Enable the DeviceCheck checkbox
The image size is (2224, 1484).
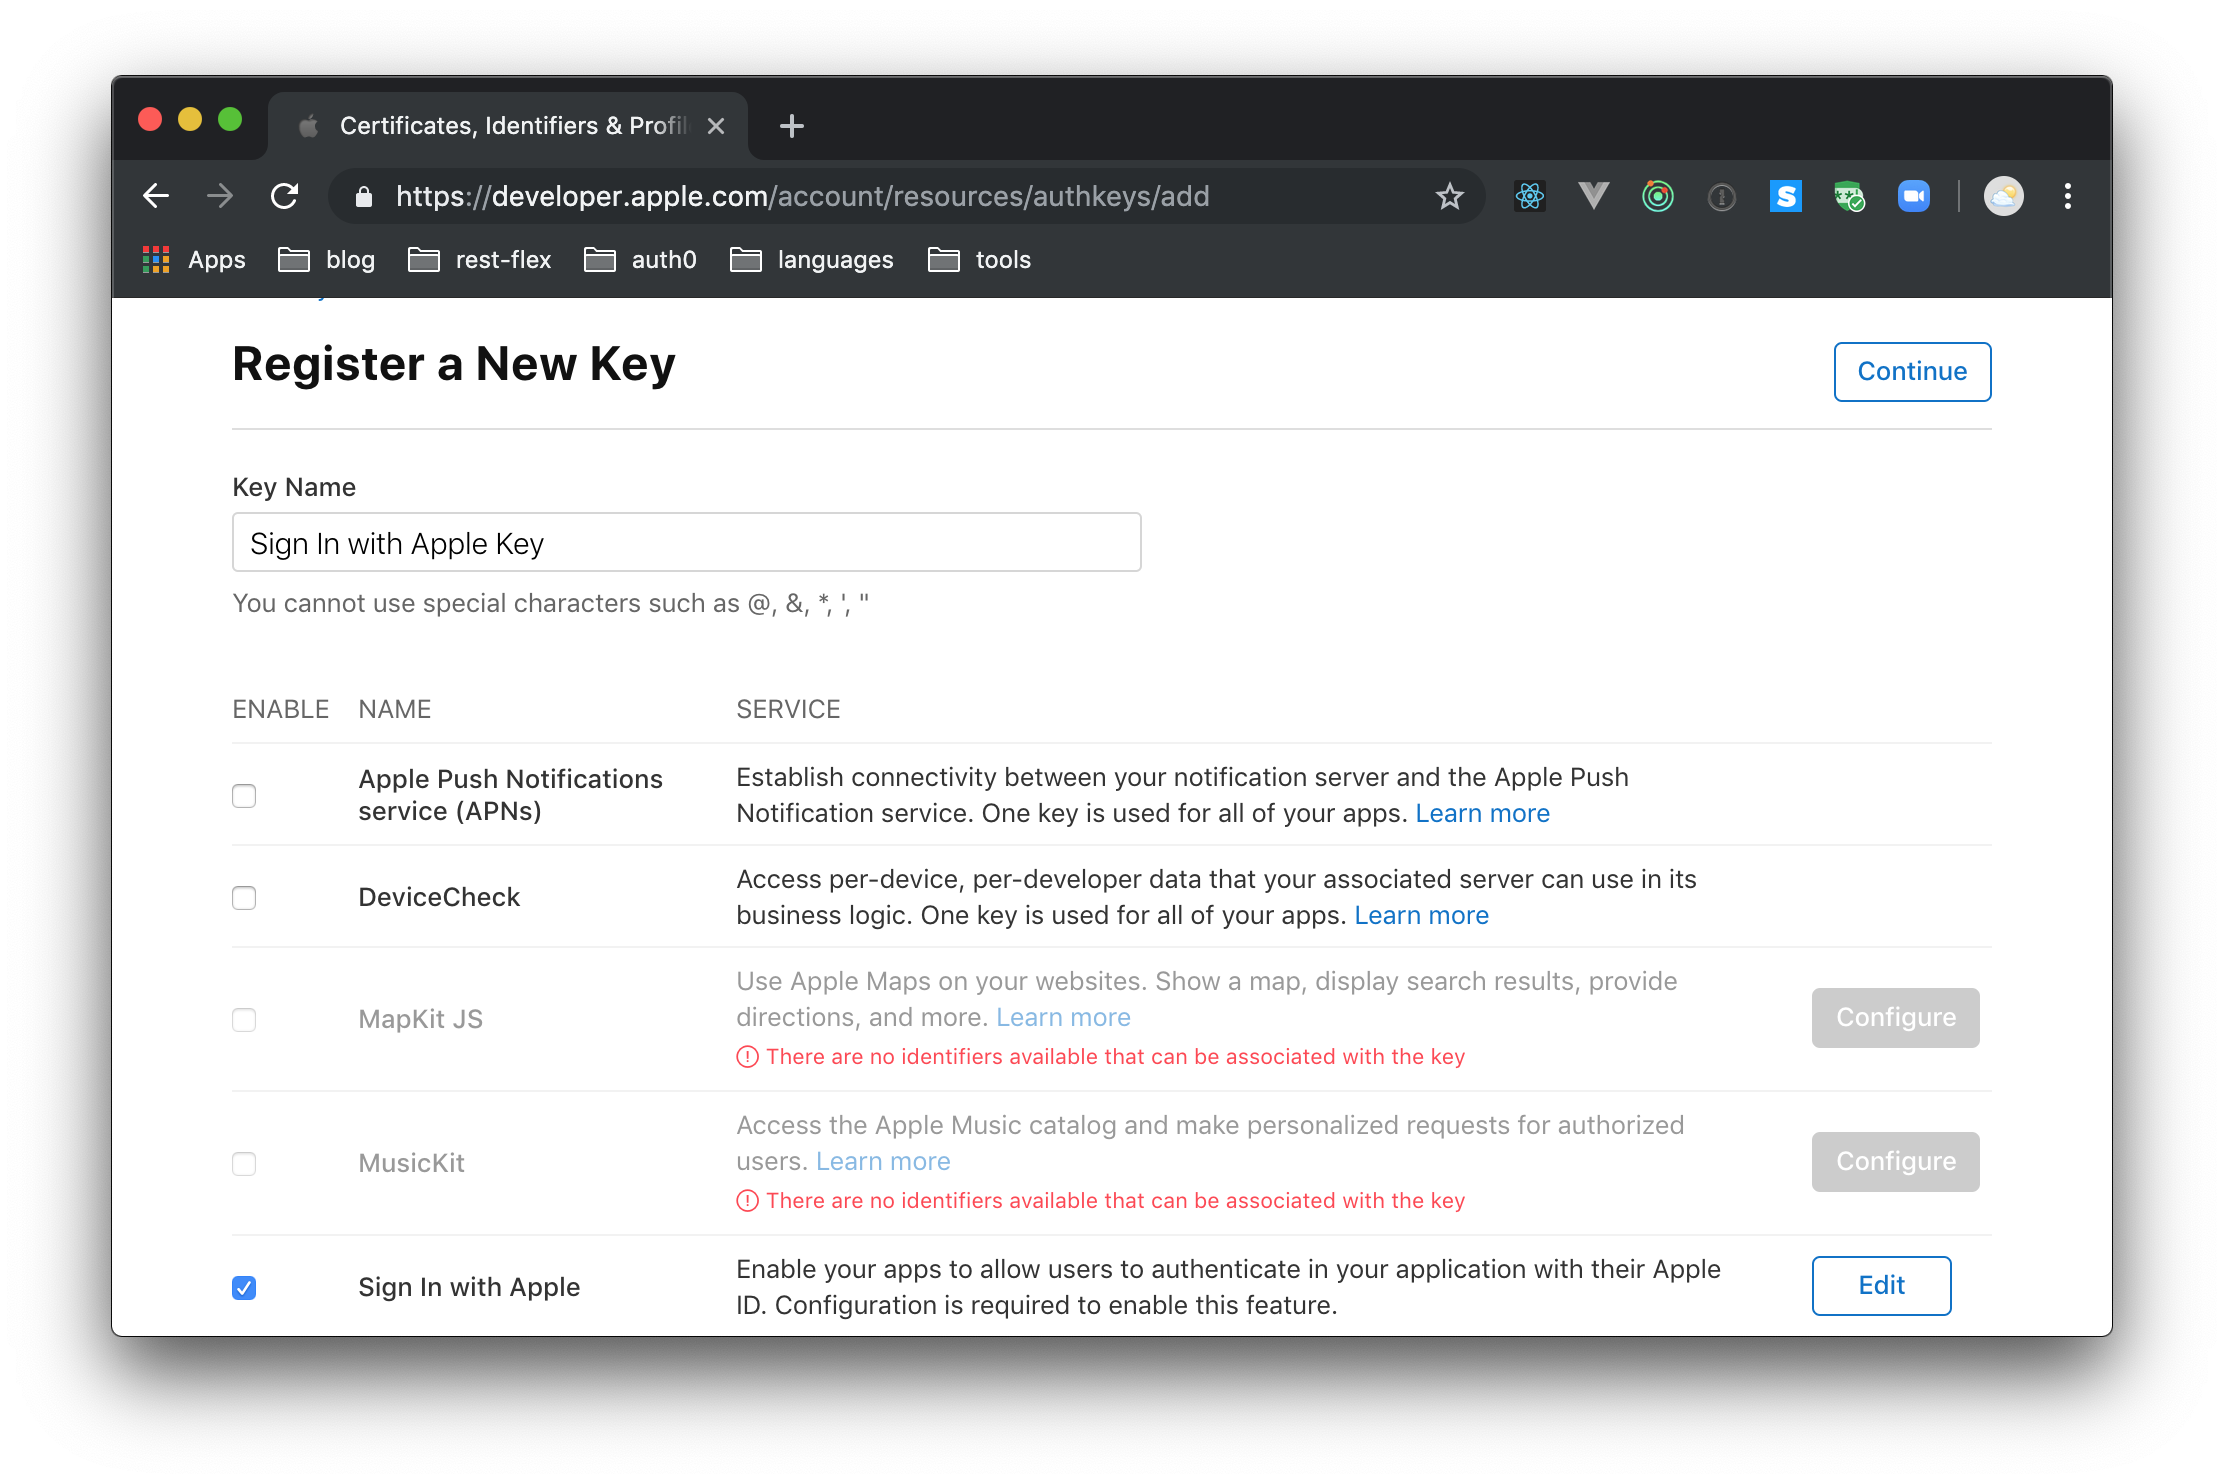tap(244, 898)
